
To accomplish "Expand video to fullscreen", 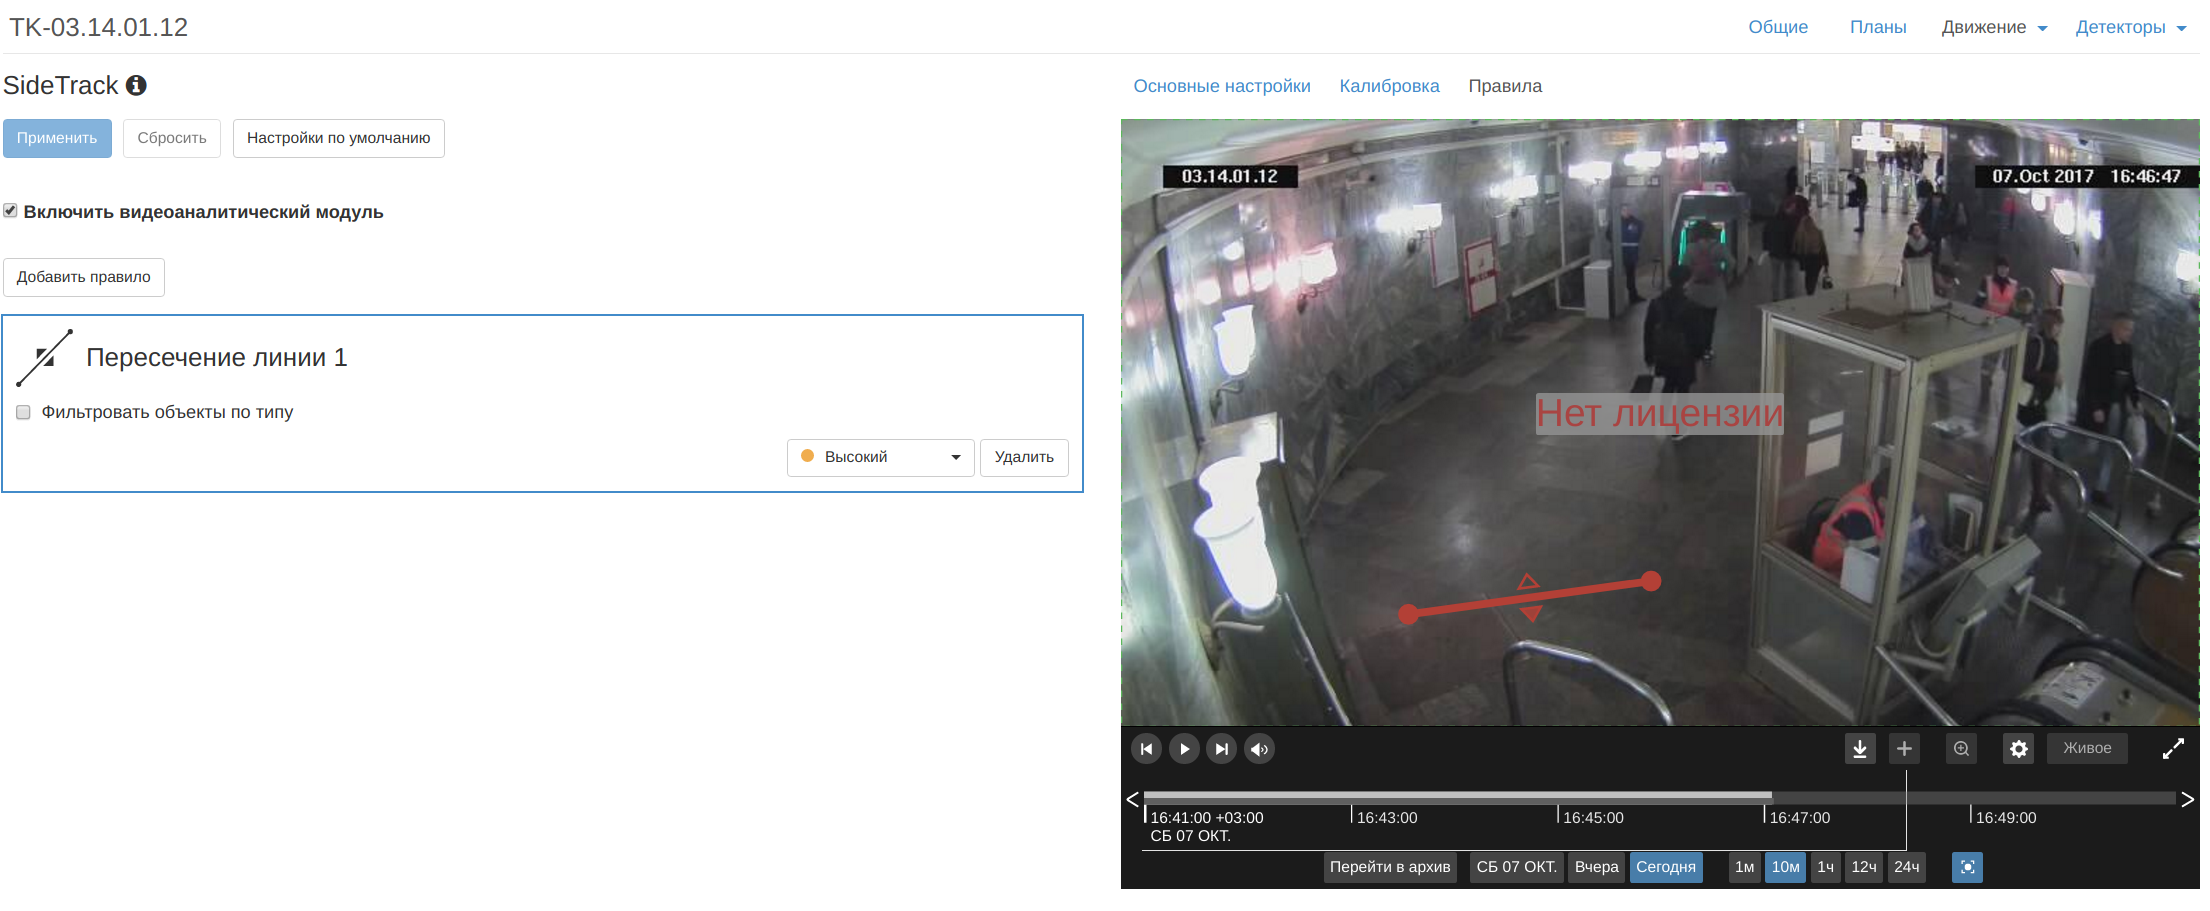I will [x=2173, y=749].
